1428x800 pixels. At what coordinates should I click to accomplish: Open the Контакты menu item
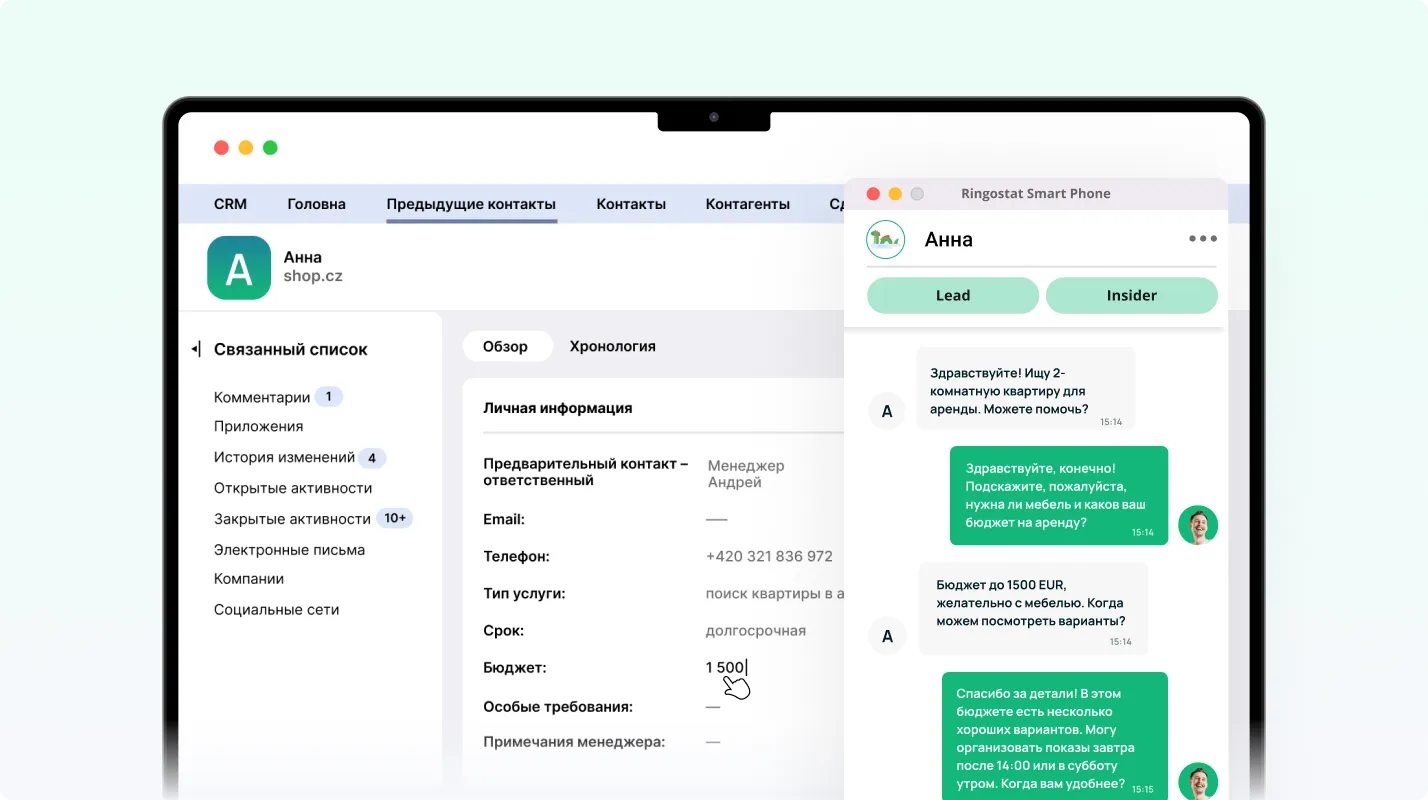pyautogui.click(x=631, y=204)
